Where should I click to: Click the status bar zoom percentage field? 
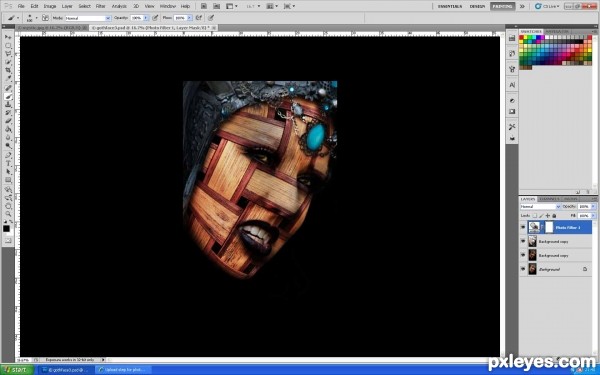pyautogui.click(x=24, y=360)
